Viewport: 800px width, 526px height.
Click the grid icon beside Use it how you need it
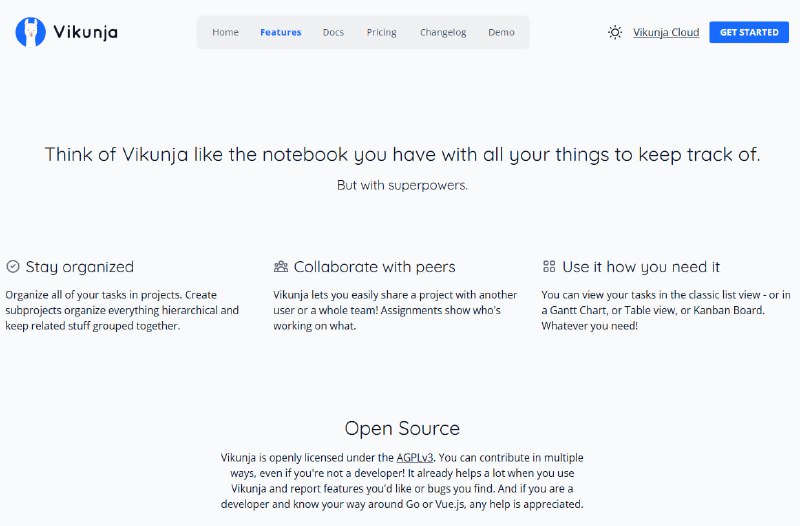(x=549, y=267)
